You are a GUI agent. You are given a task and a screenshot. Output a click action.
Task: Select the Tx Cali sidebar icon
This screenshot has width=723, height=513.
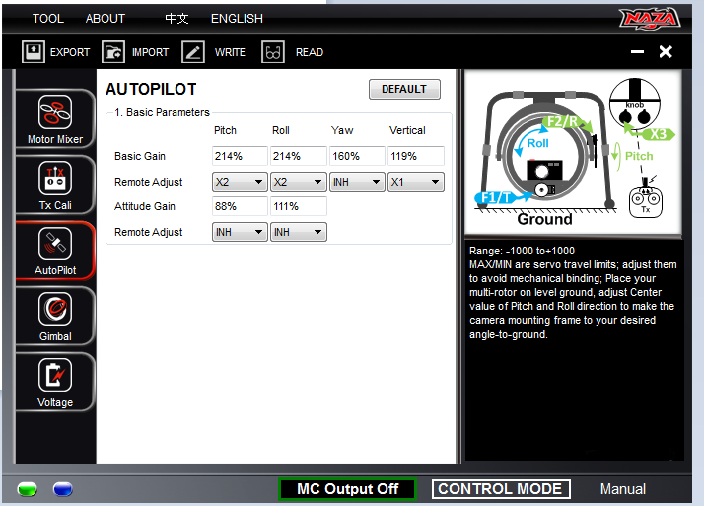click(x=55, y=180)
